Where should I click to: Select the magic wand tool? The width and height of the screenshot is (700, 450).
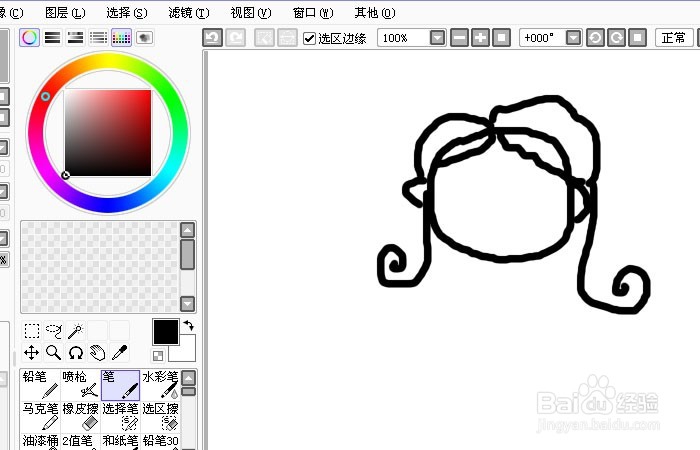pyautogui.click(x=75, y=331)
